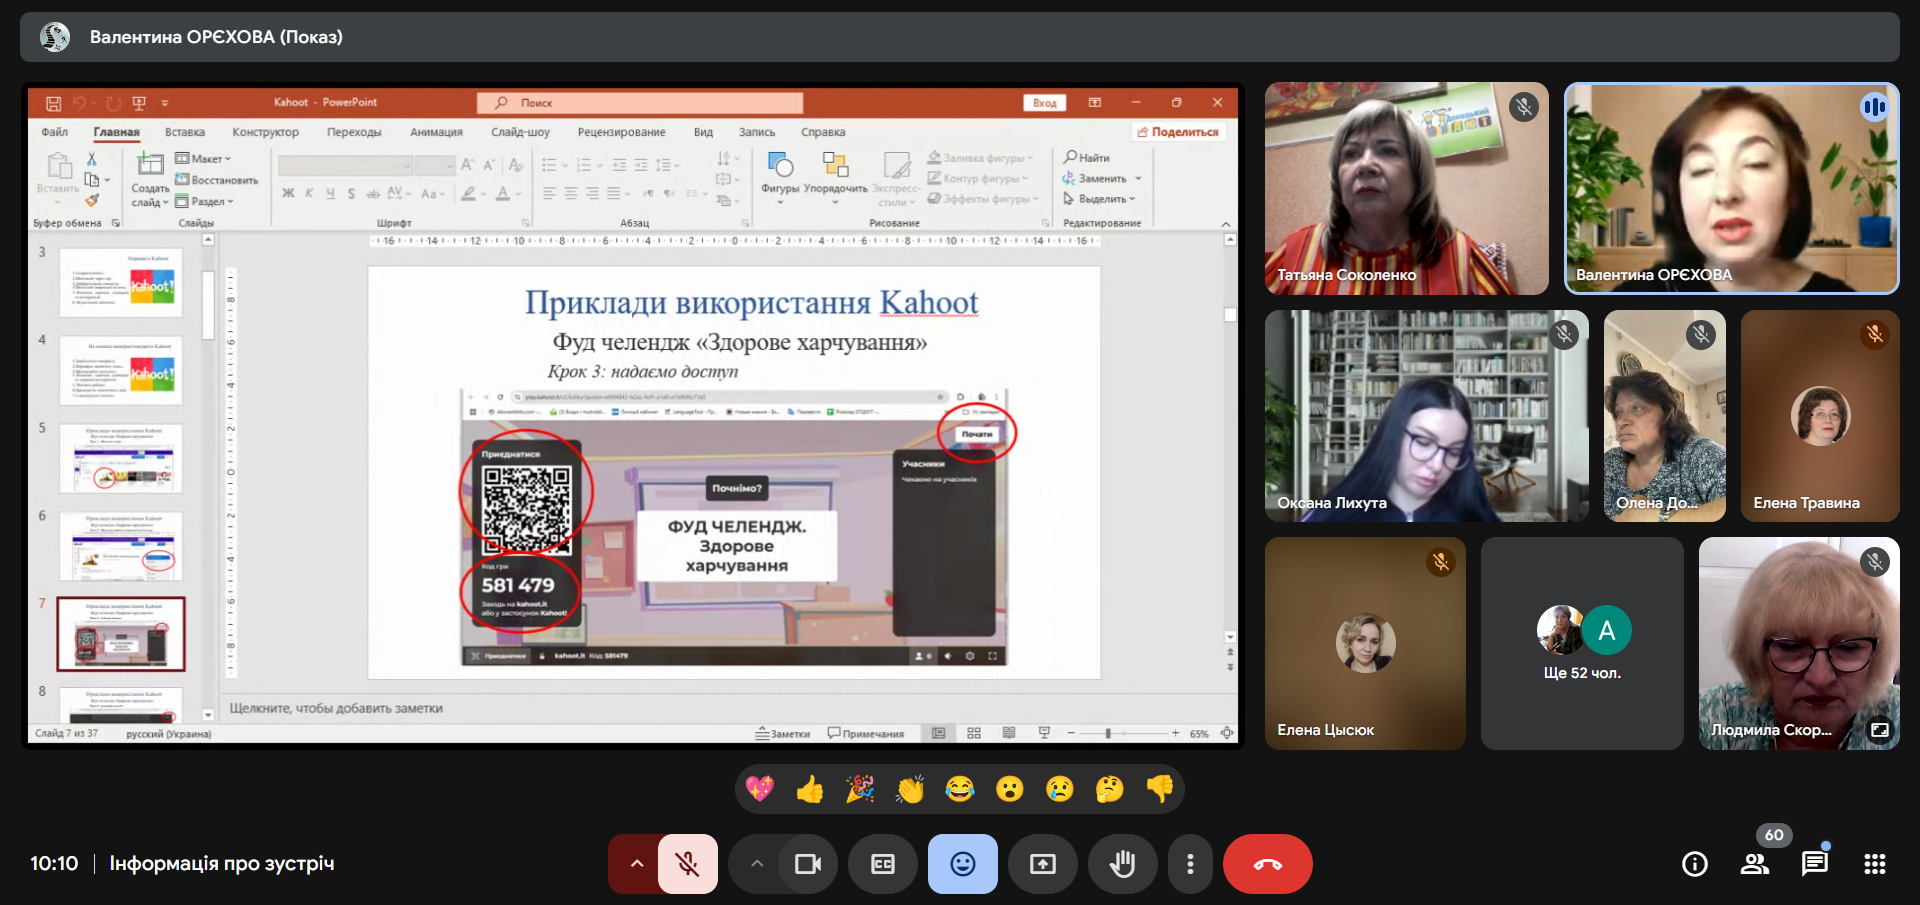The width and height of the screenshot is (1920, 905).
Task: Expand audio settings arrow beside microphone
Action: (636, 864)
